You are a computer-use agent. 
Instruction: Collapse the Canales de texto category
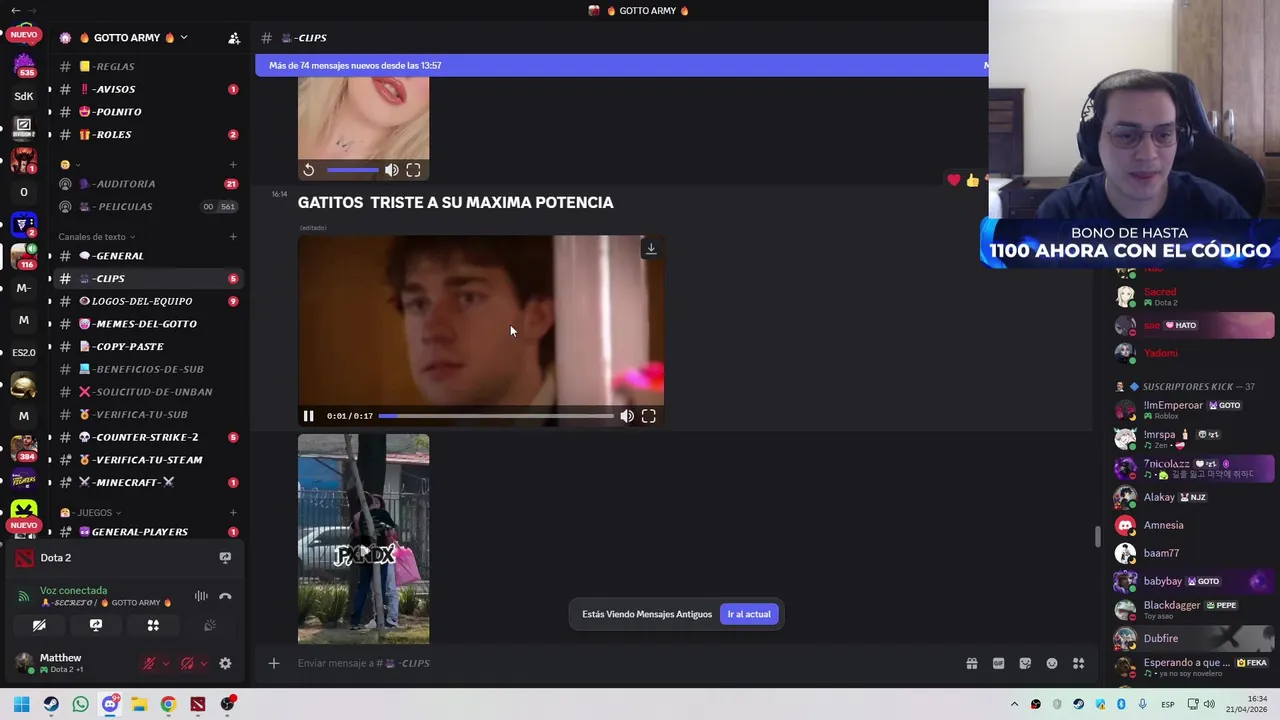(96, 237)
